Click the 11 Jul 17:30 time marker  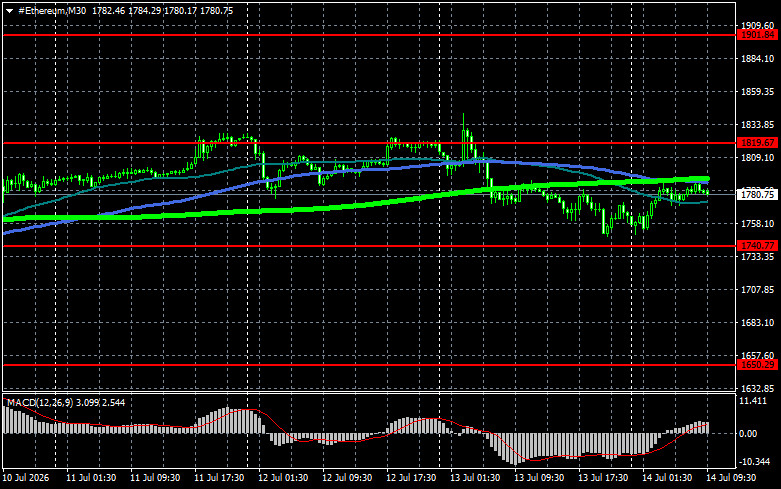(x=219, y=478)
